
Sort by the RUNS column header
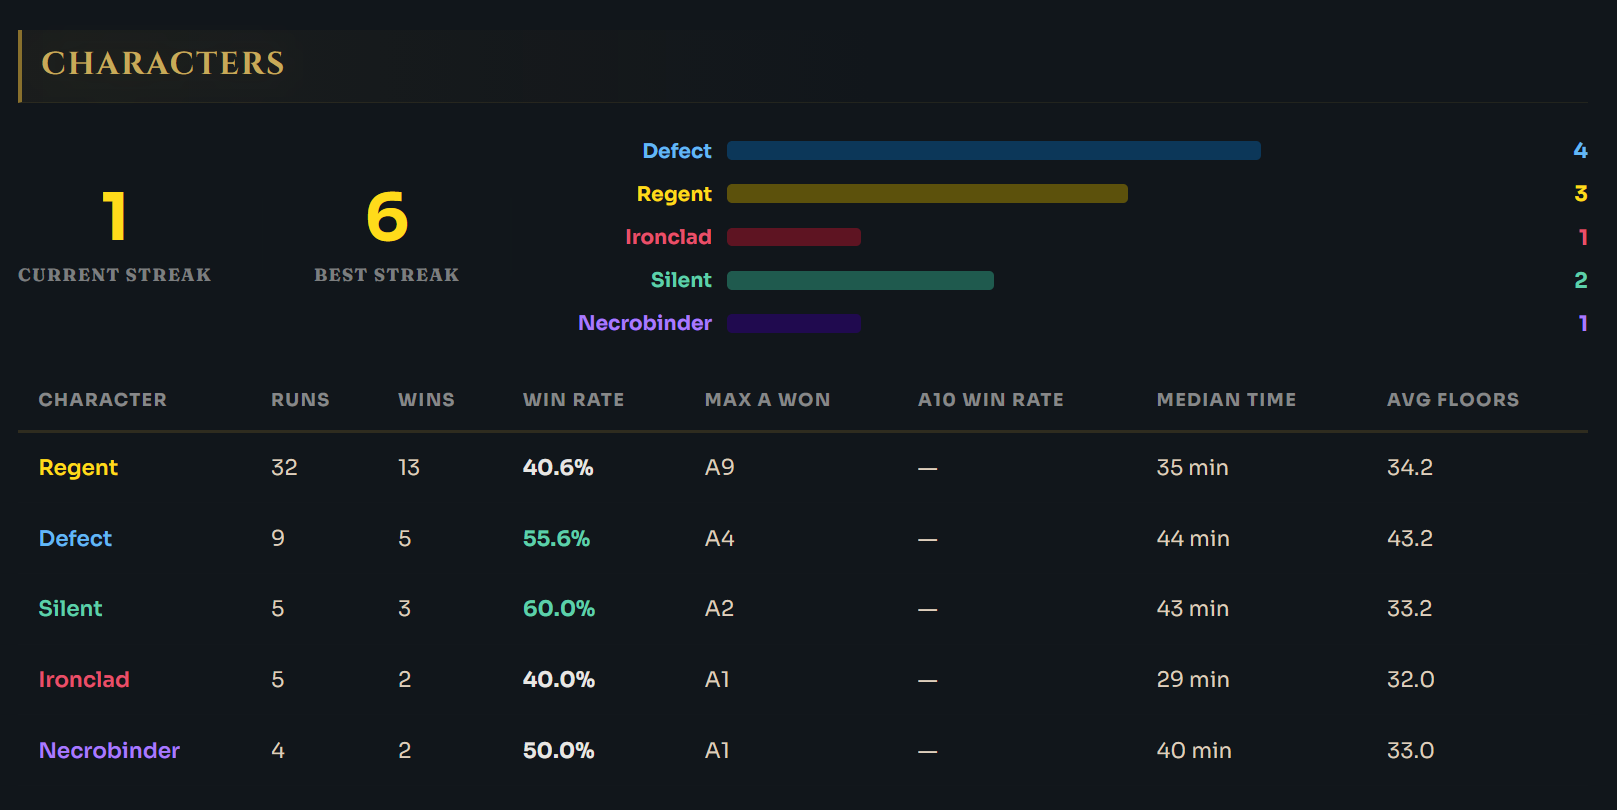[300, 400]
